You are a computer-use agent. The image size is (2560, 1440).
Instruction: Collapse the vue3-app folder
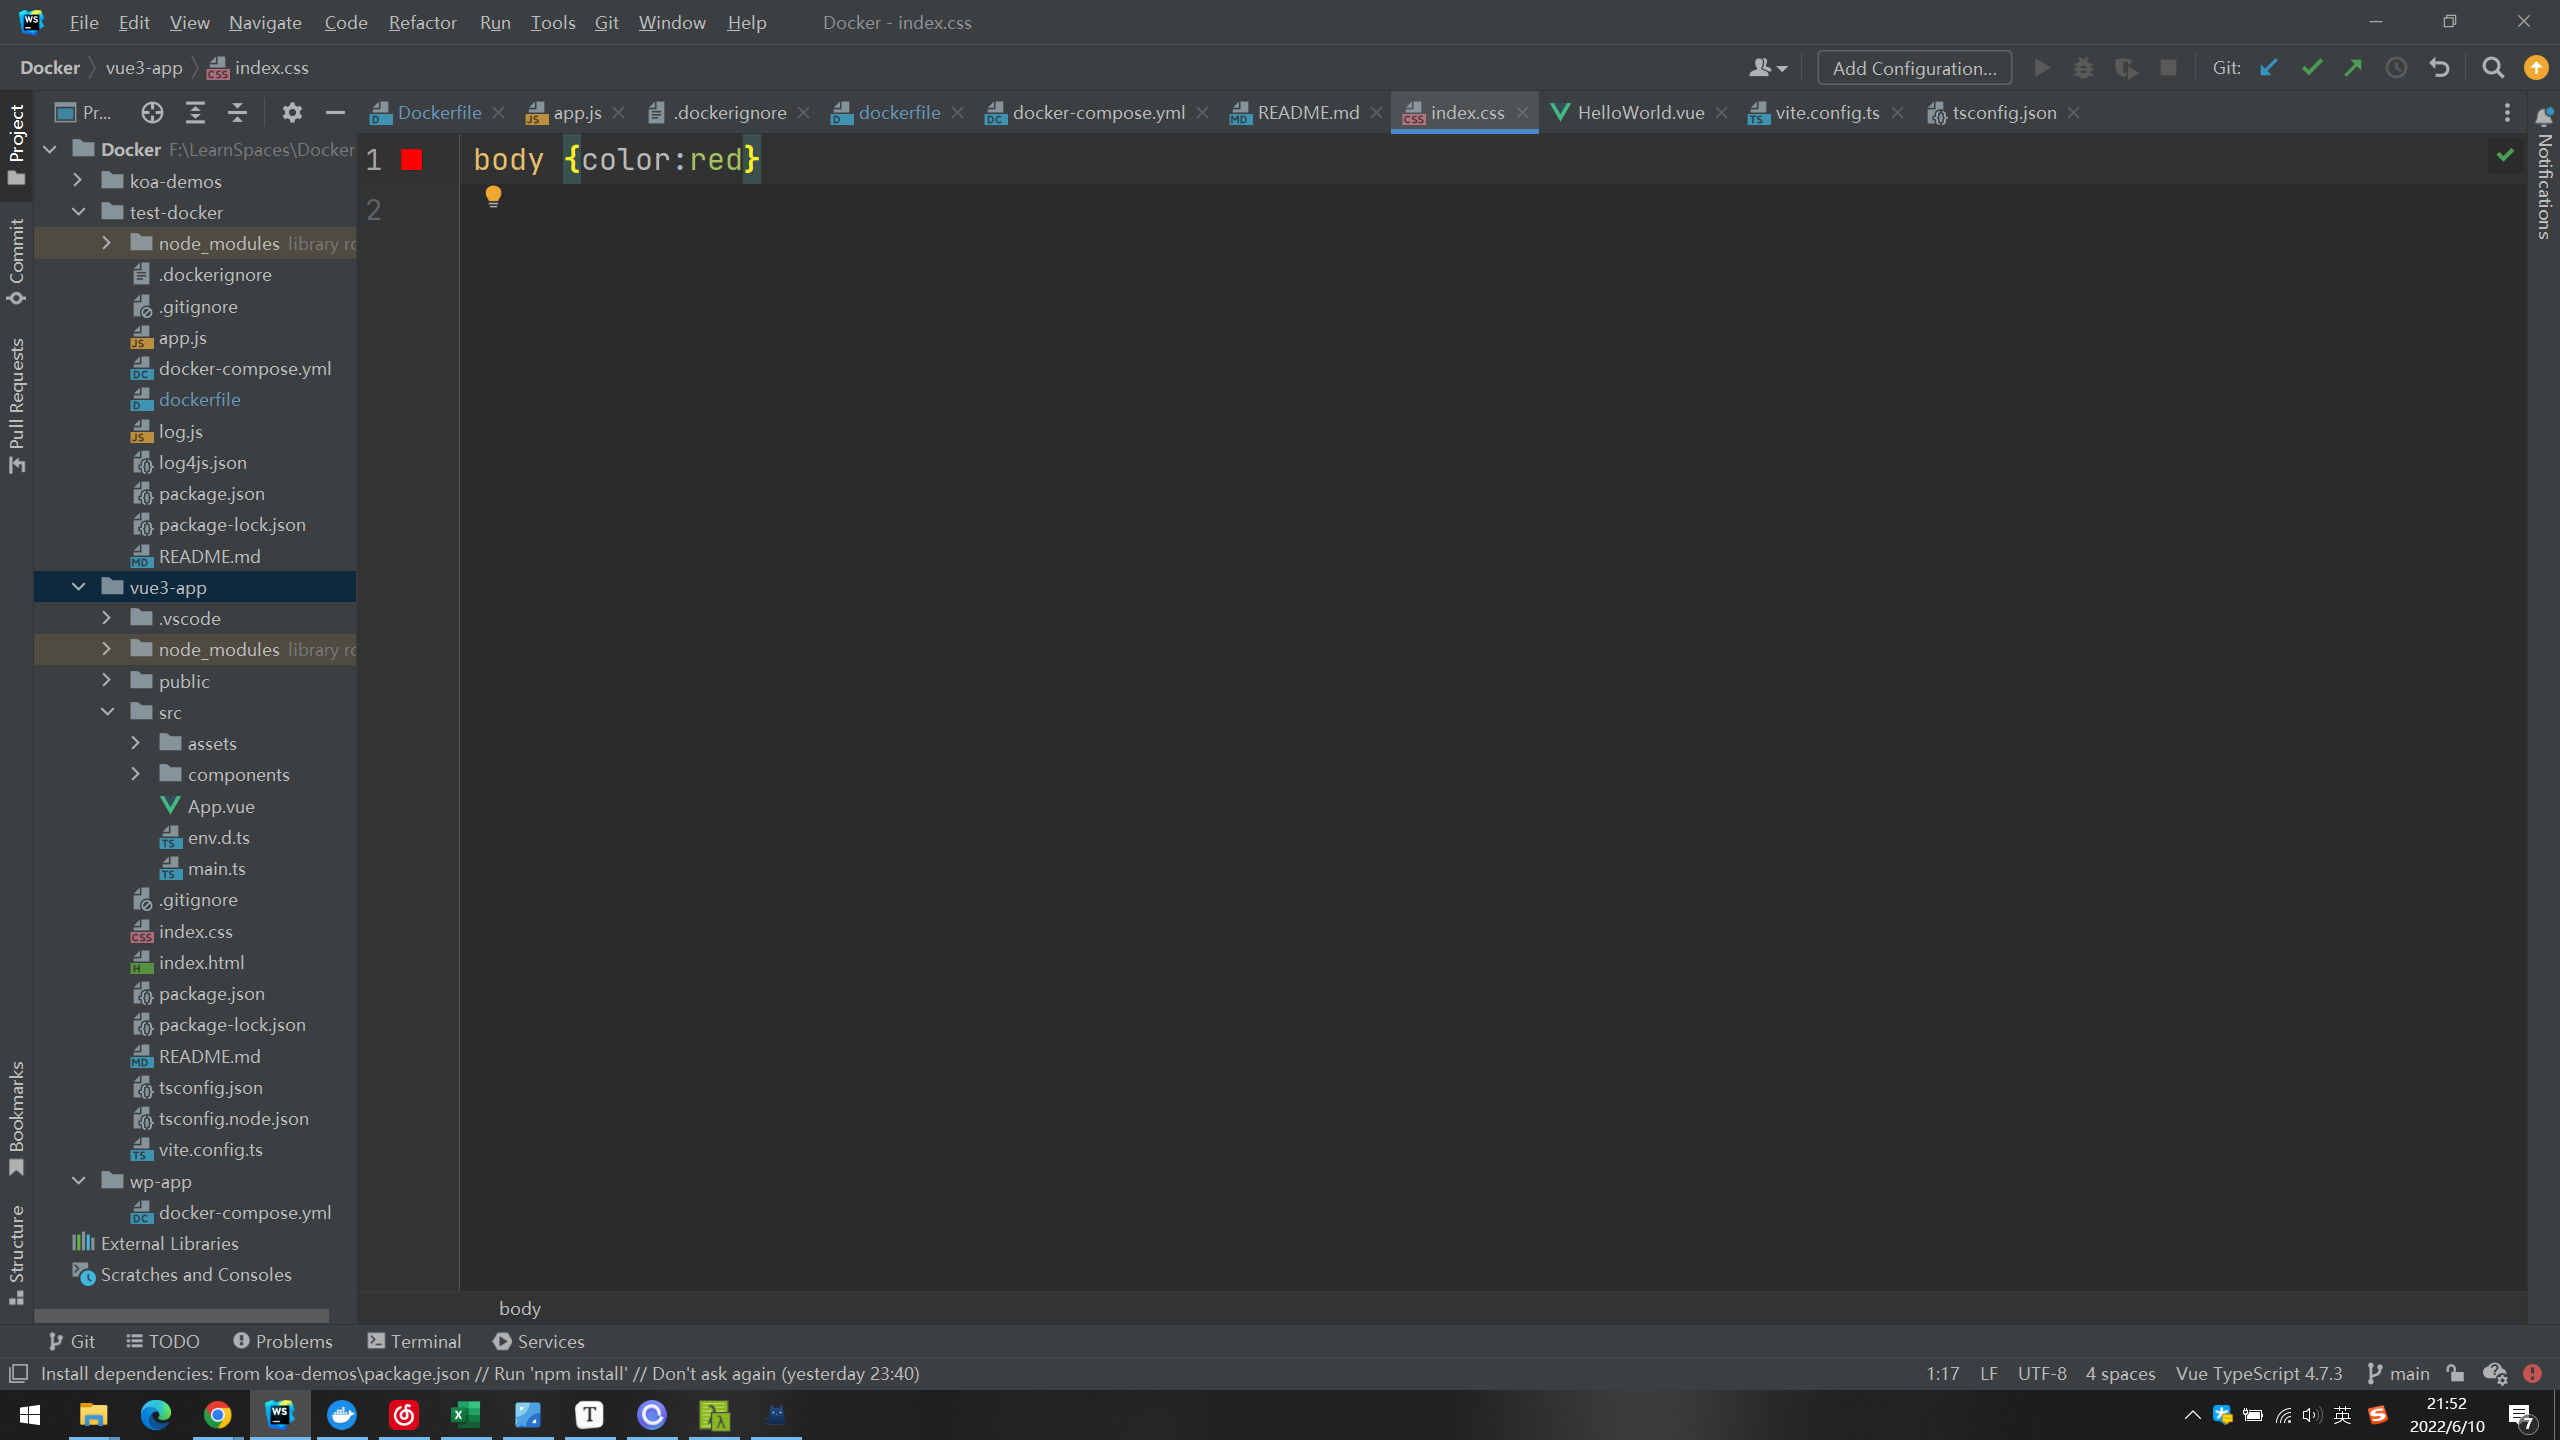pyautogui.click(x=78, y=587)
